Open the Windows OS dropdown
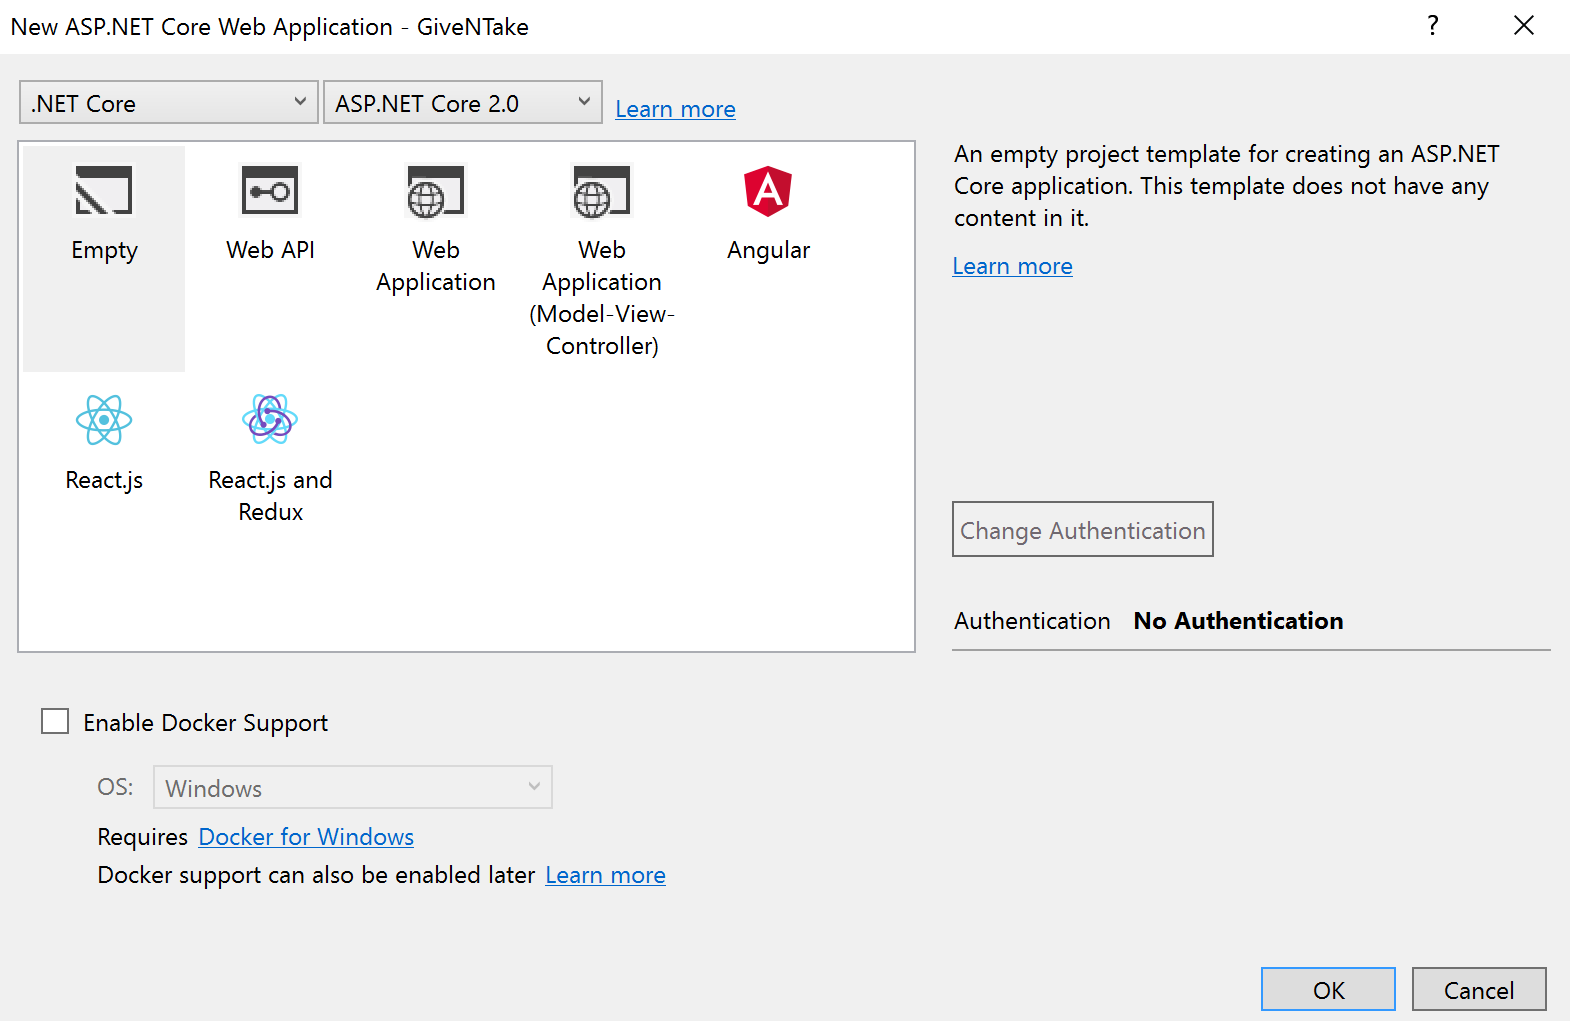 coord(352,788)
